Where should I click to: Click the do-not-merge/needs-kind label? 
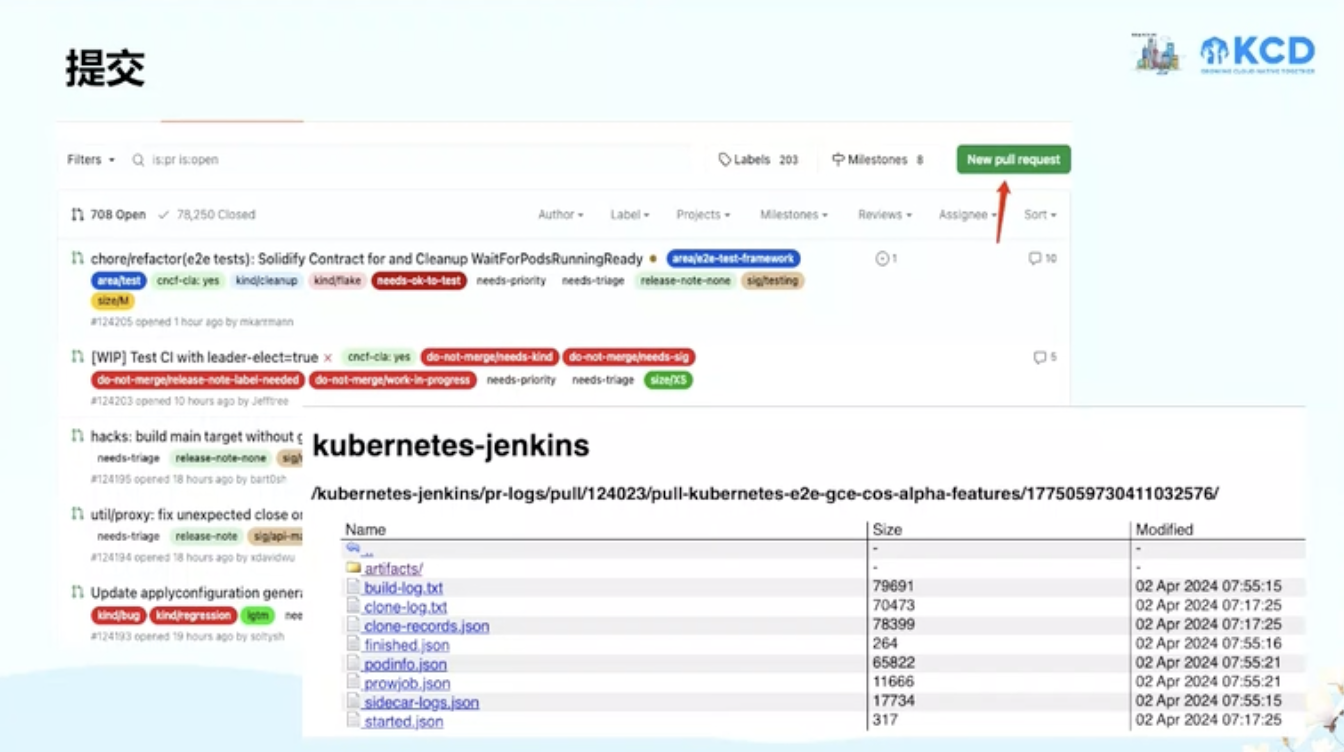(489, 357)
